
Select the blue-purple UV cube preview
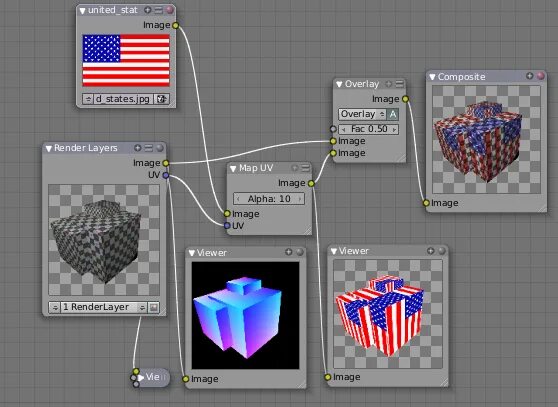coord(246,316)
